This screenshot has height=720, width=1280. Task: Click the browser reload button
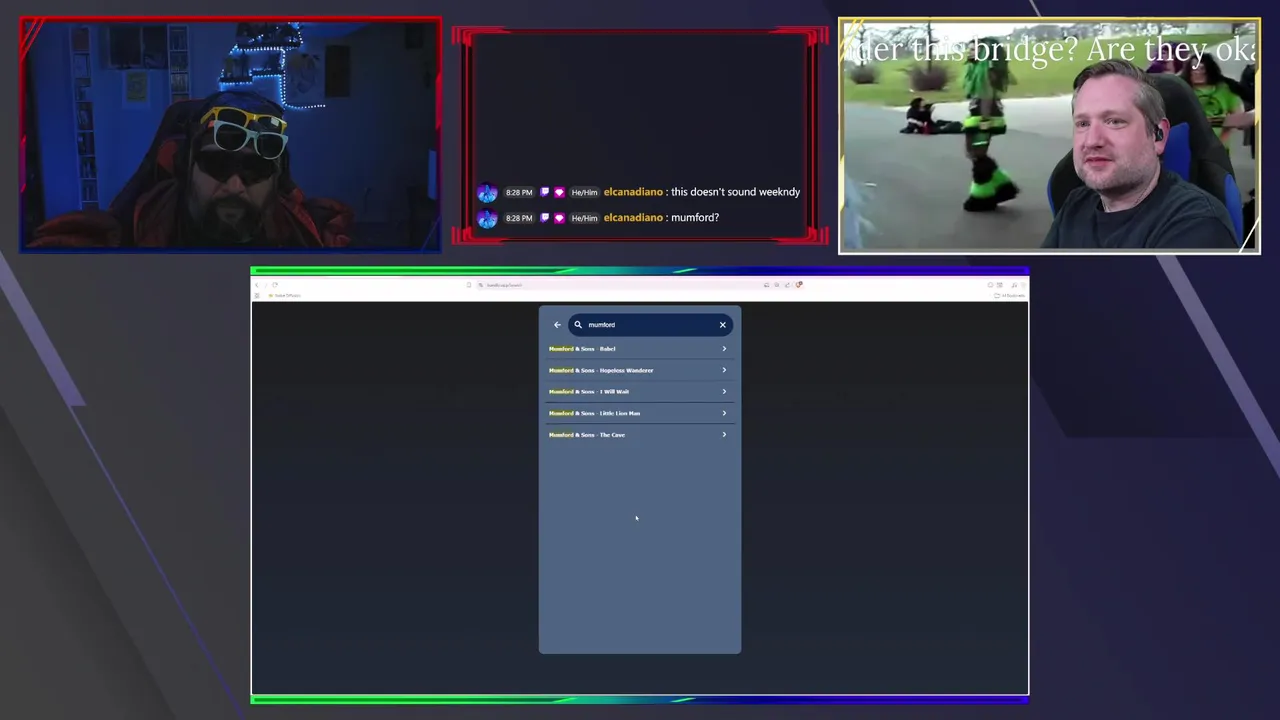coord(275,285)
